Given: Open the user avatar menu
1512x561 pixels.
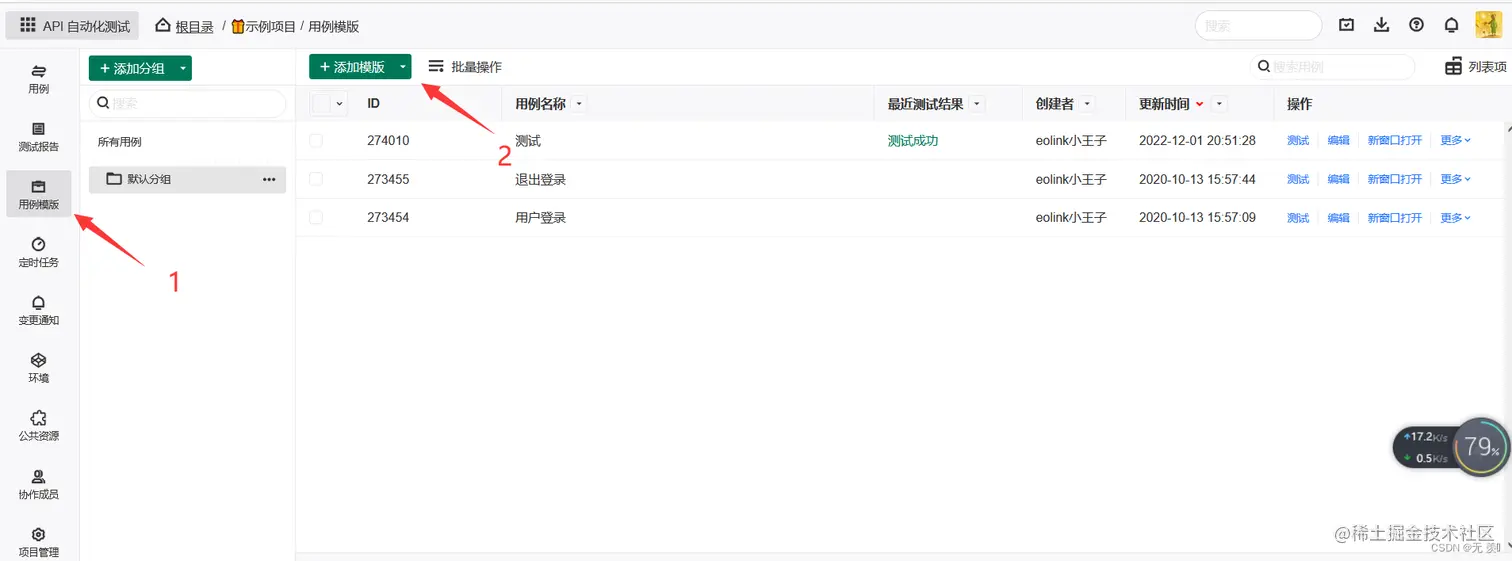Looking at the screenshot, I should click(x=1489, y=25).
